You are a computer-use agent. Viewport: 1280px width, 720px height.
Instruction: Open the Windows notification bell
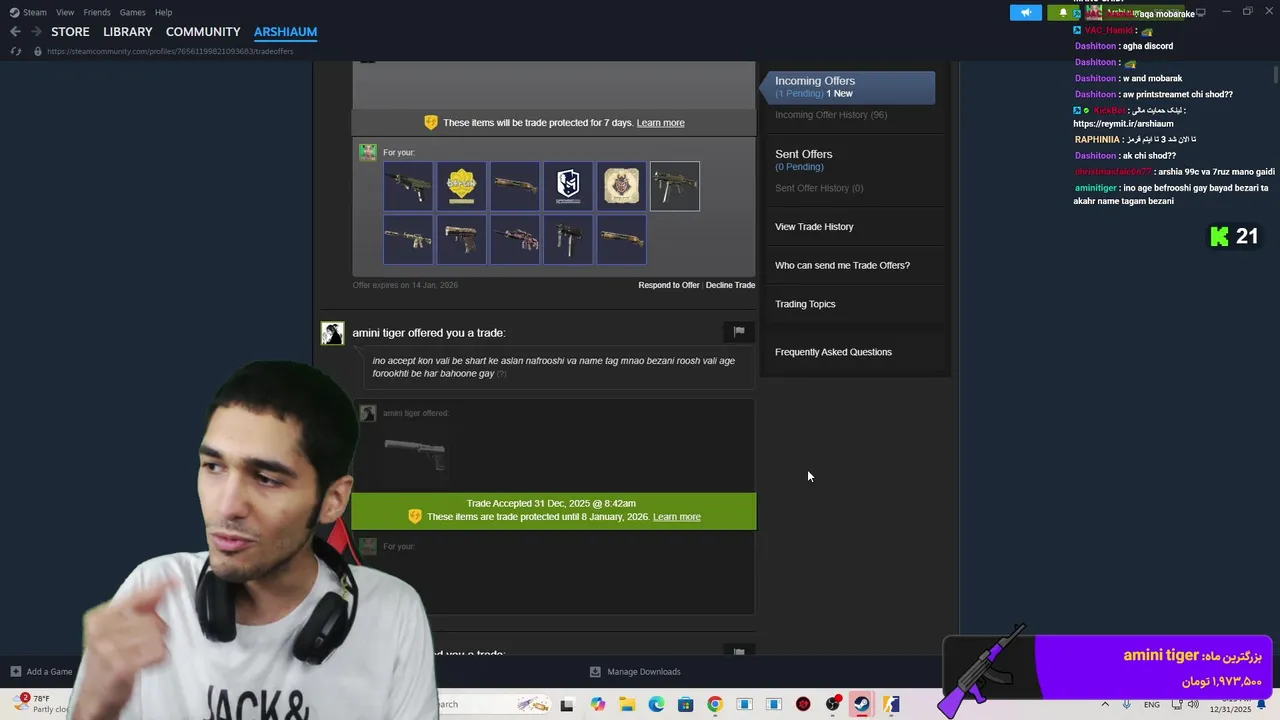(x=1263, y=704)
